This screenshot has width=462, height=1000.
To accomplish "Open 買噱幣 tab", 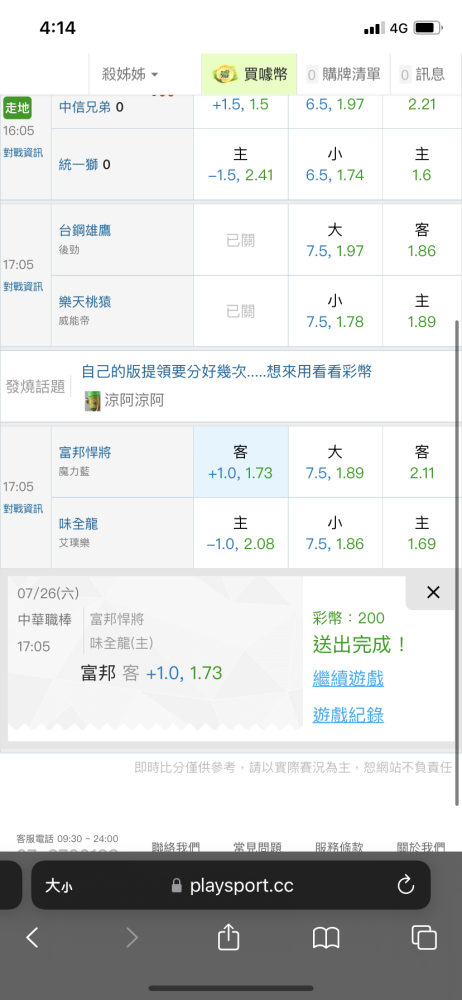I will [250, 74].
